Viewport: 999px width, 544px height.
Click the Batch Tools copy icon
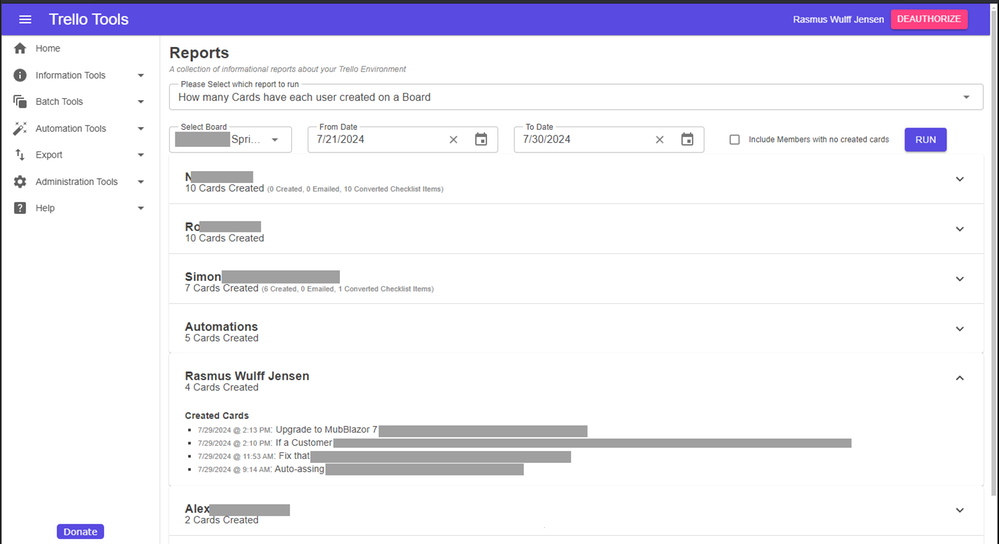(x=20, y=102)
